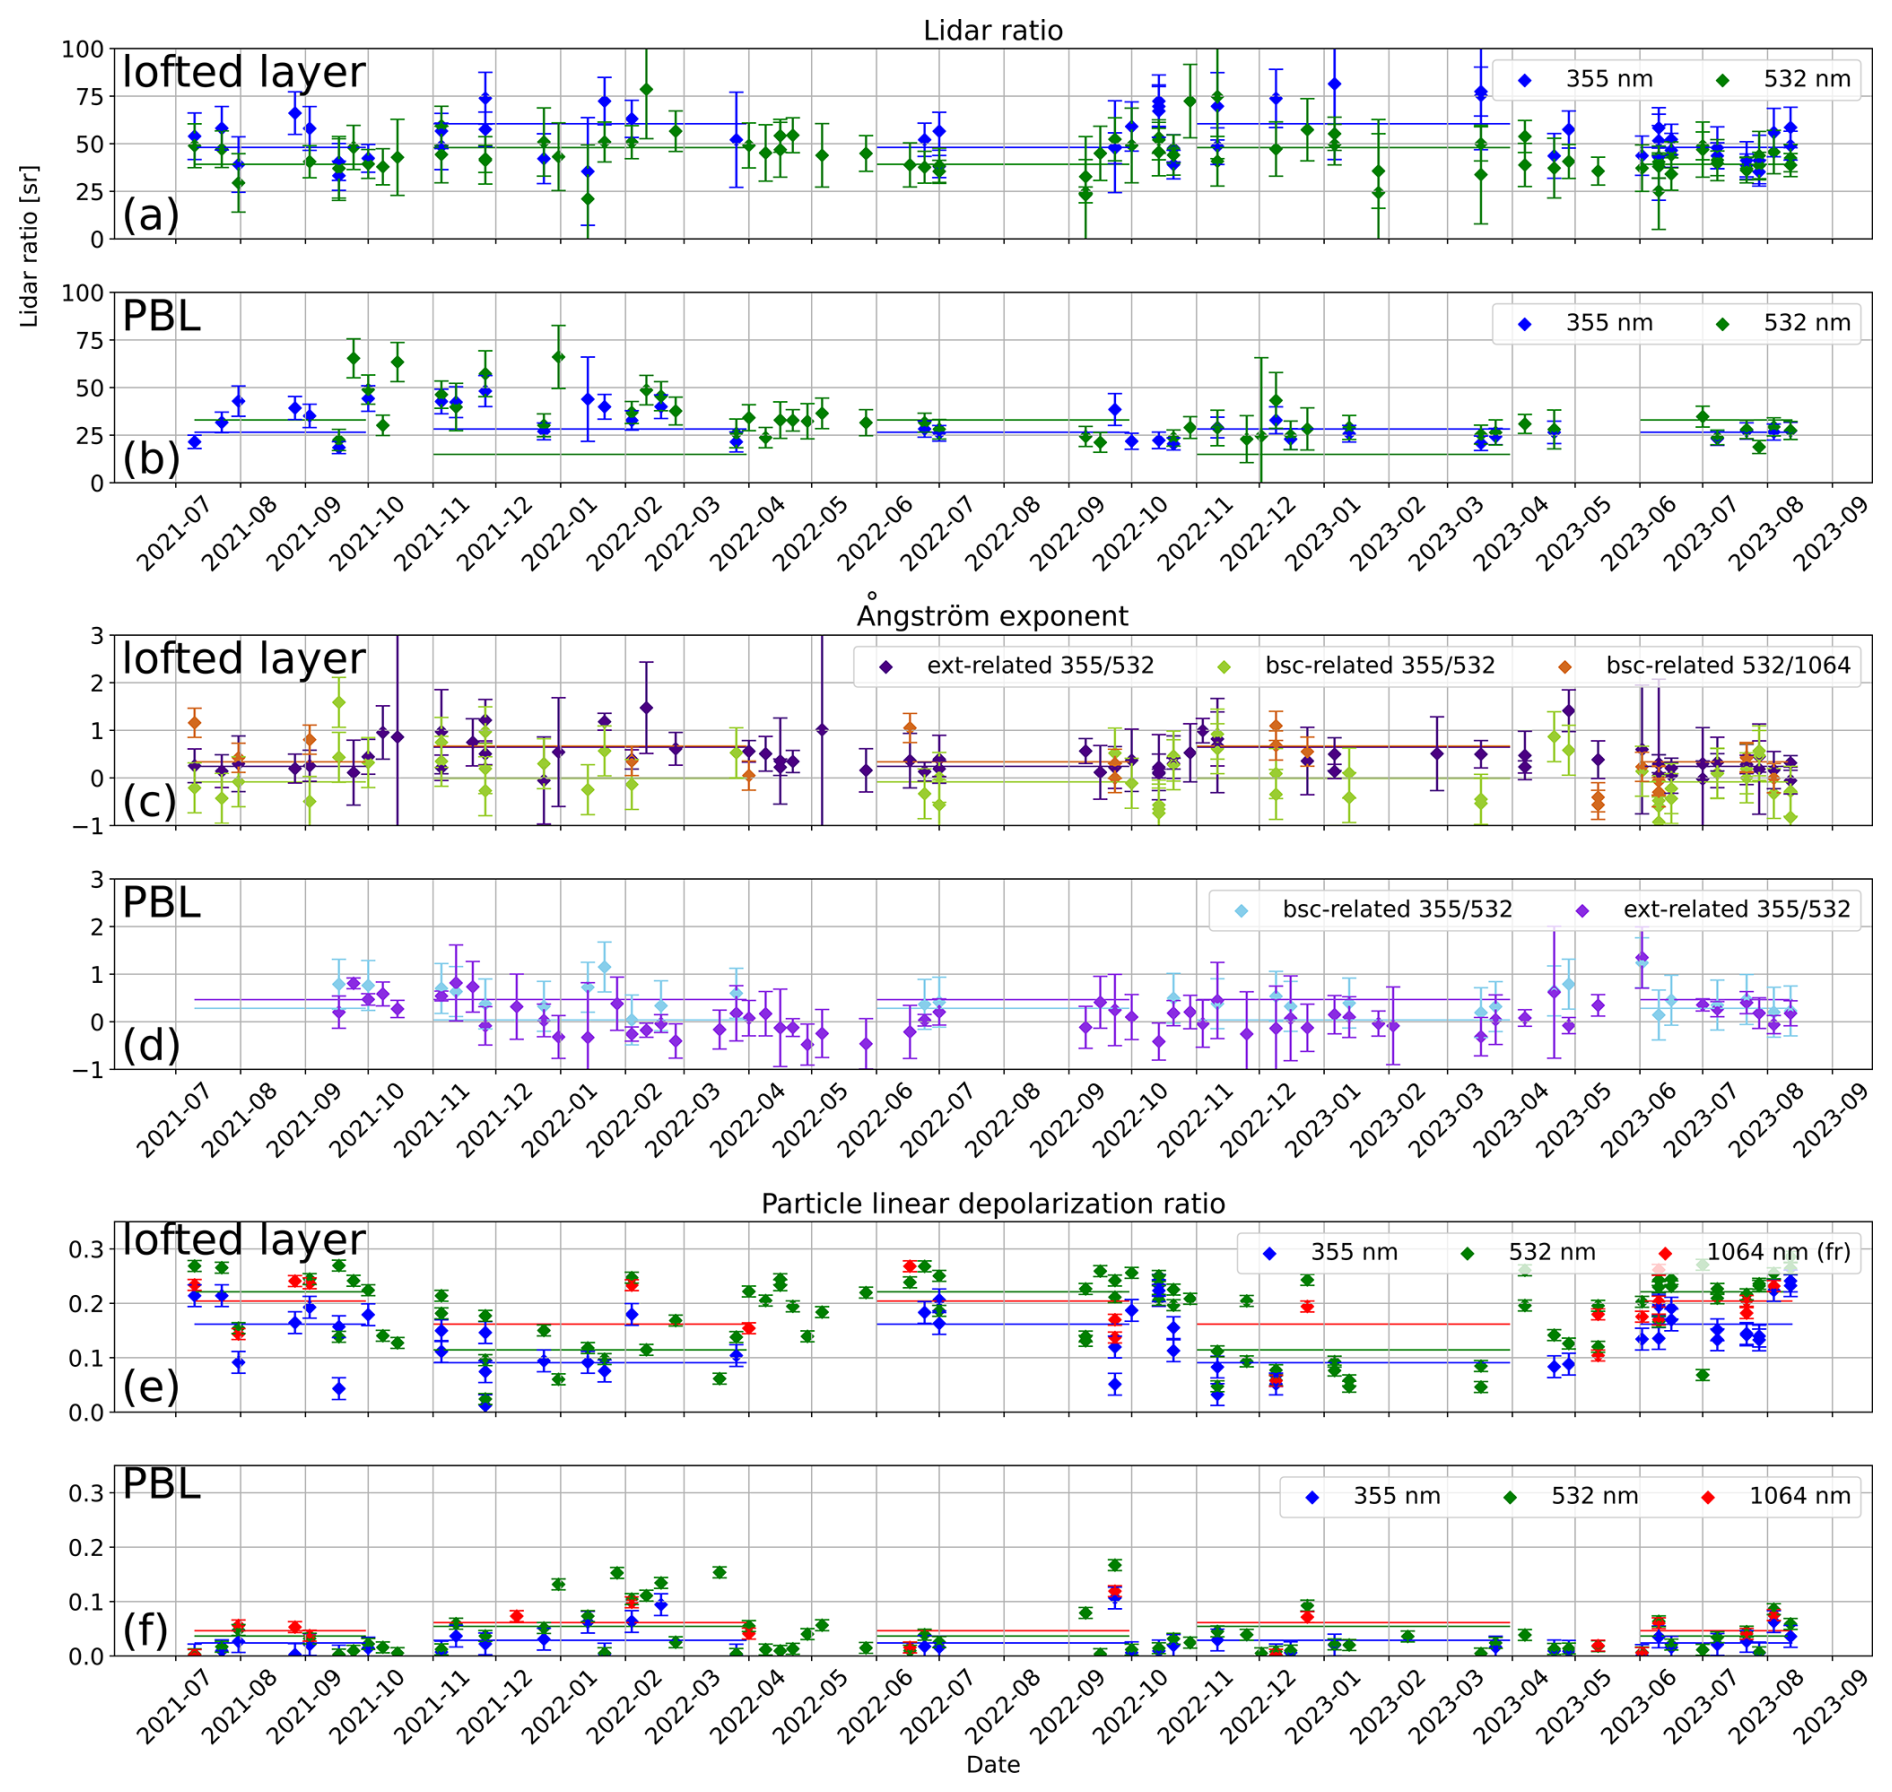Click the 'Date' x-axis label at the bottom
The image size is (1892, 1792).
[x=992, y=1765]
